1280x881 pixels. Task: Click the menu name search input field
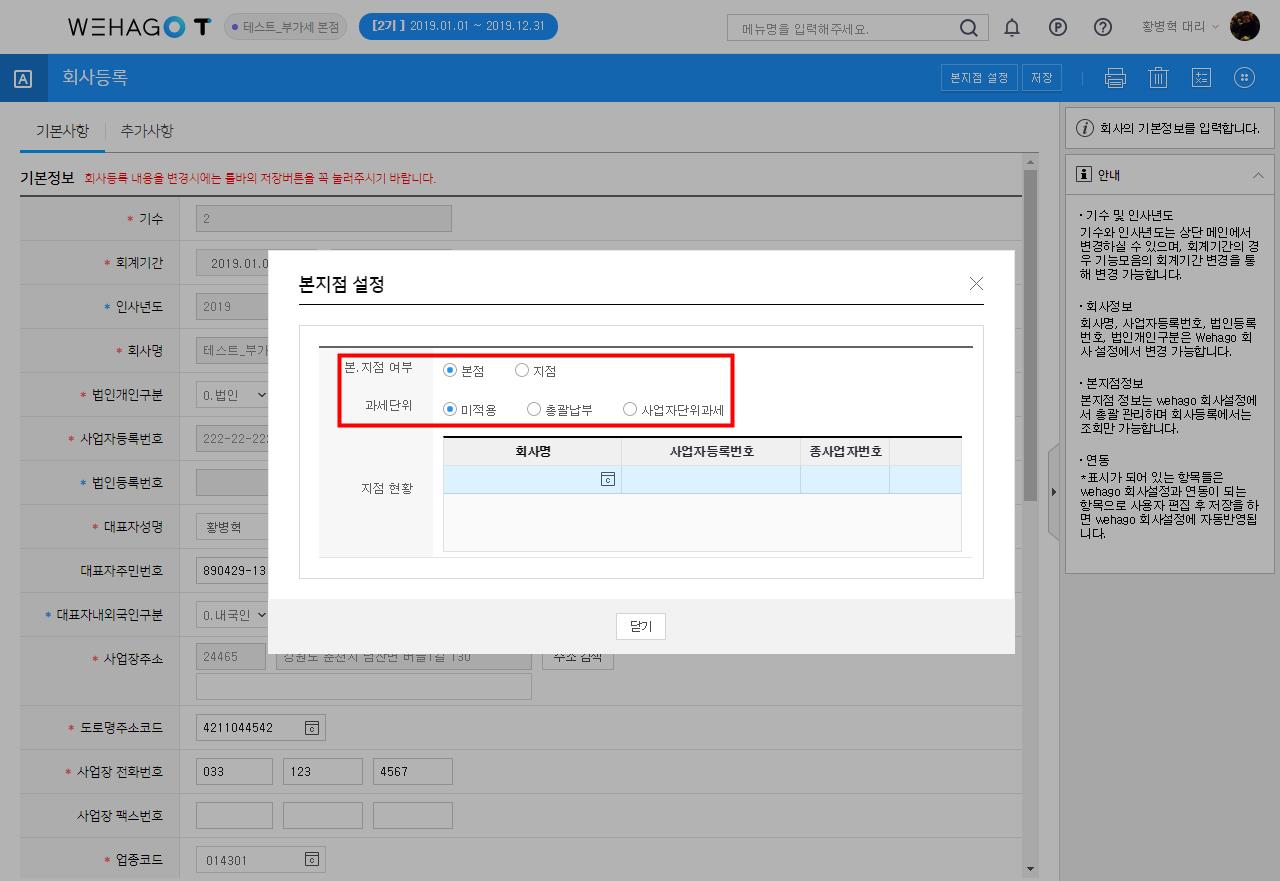[x=845, y=28]
